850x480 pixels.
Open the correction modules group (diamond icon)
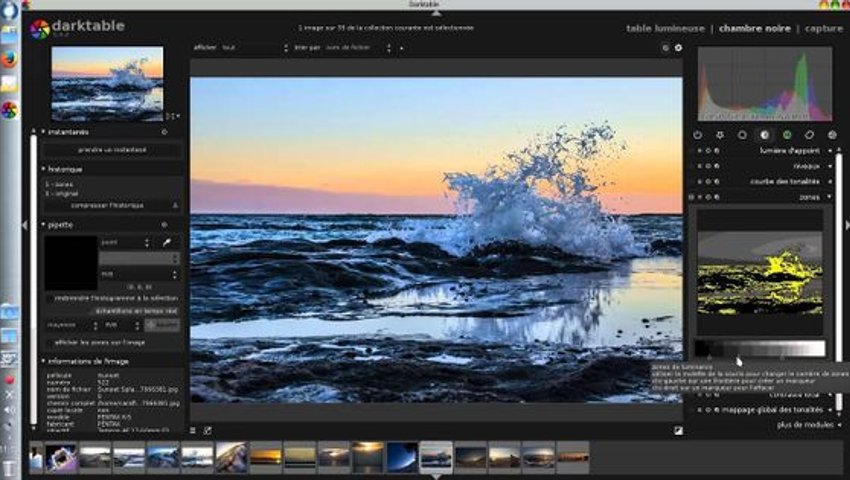(x=809, y=135)
